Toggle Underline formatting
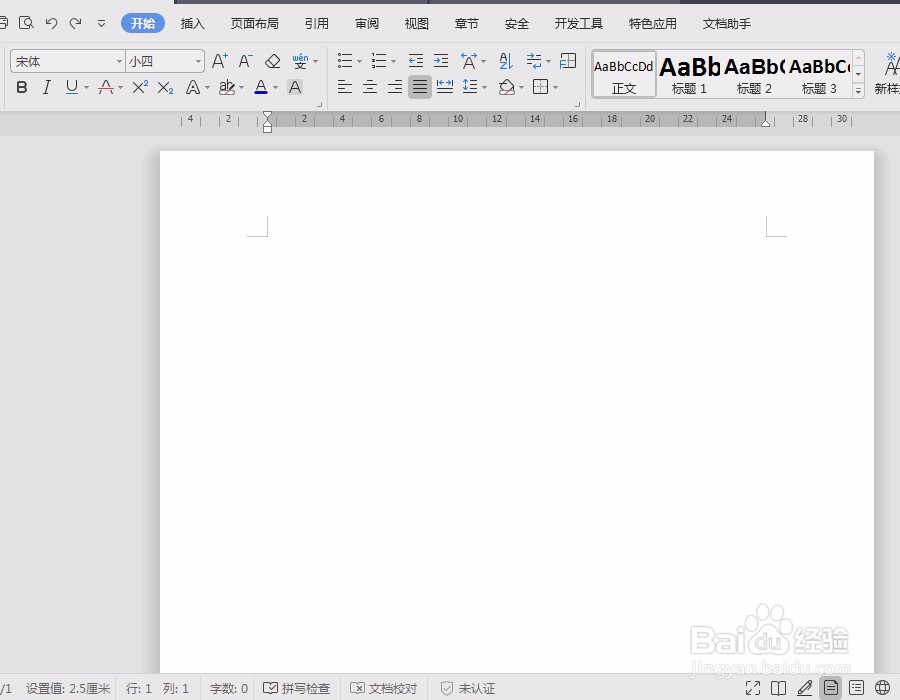The width and height of the screenshot is (900, 700). 72,87
